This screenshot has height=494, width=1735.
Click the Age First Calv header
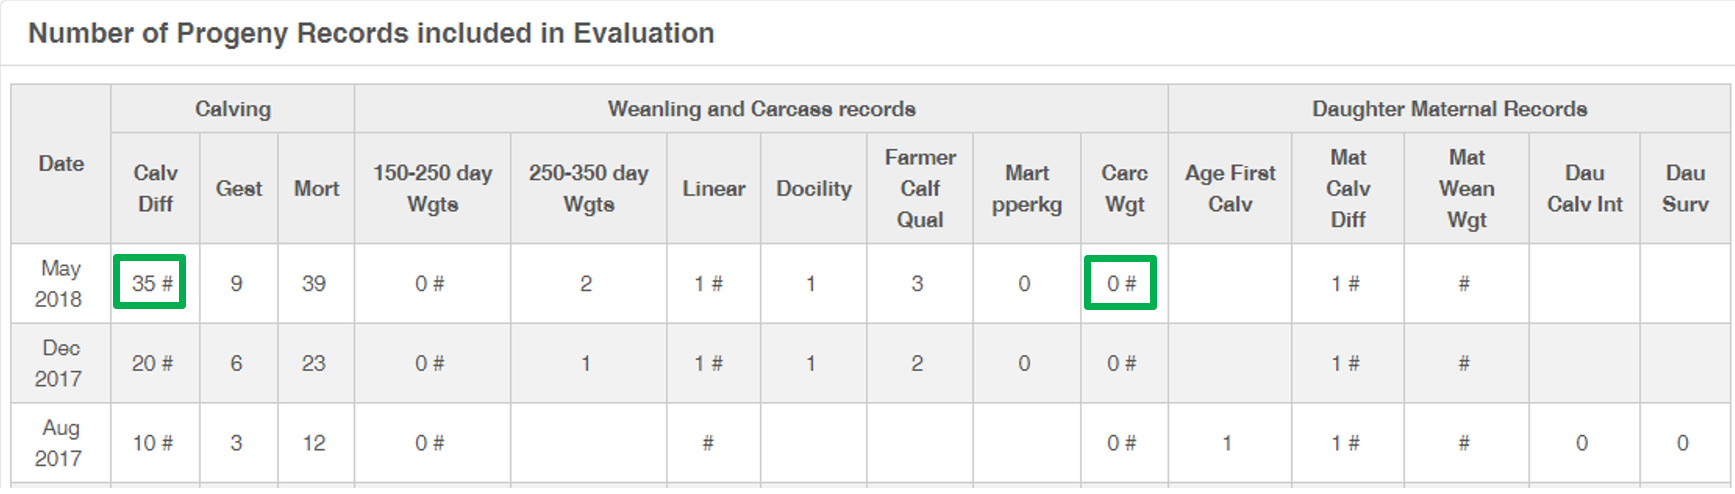pos(1230,188)
